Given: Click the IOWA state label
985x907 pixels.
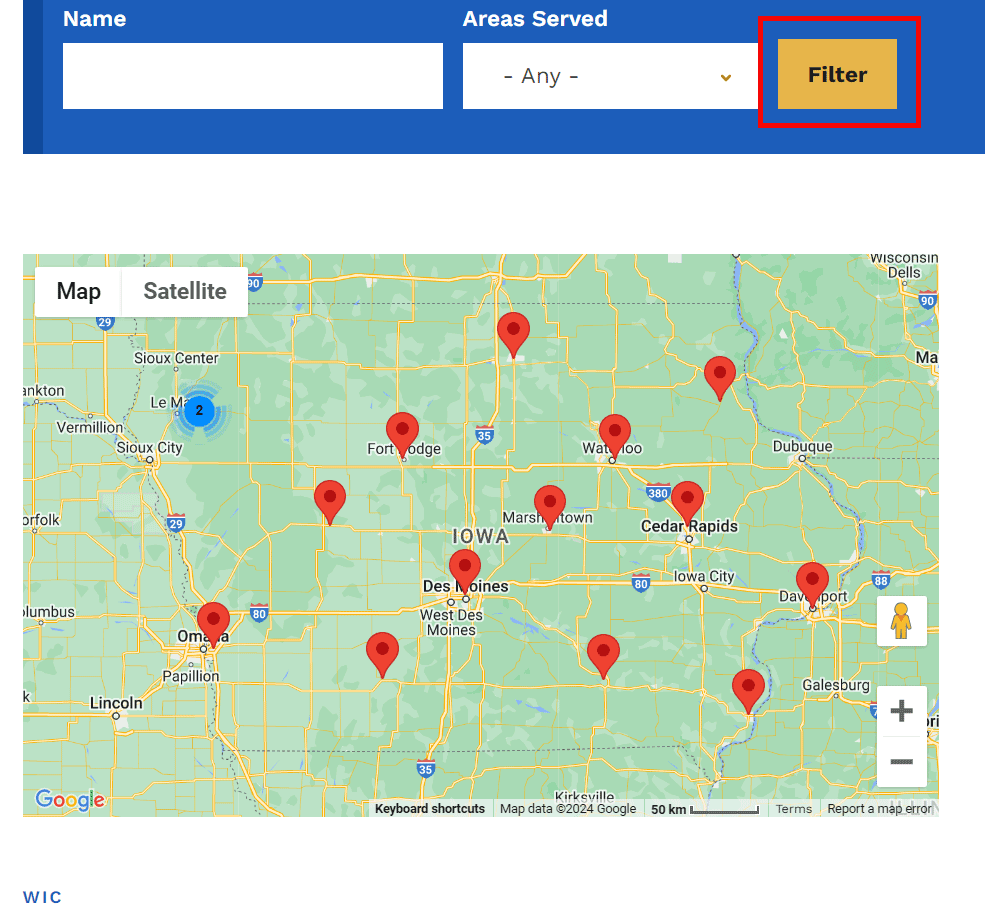Looking at the screenshot, I should pos(481,536).
